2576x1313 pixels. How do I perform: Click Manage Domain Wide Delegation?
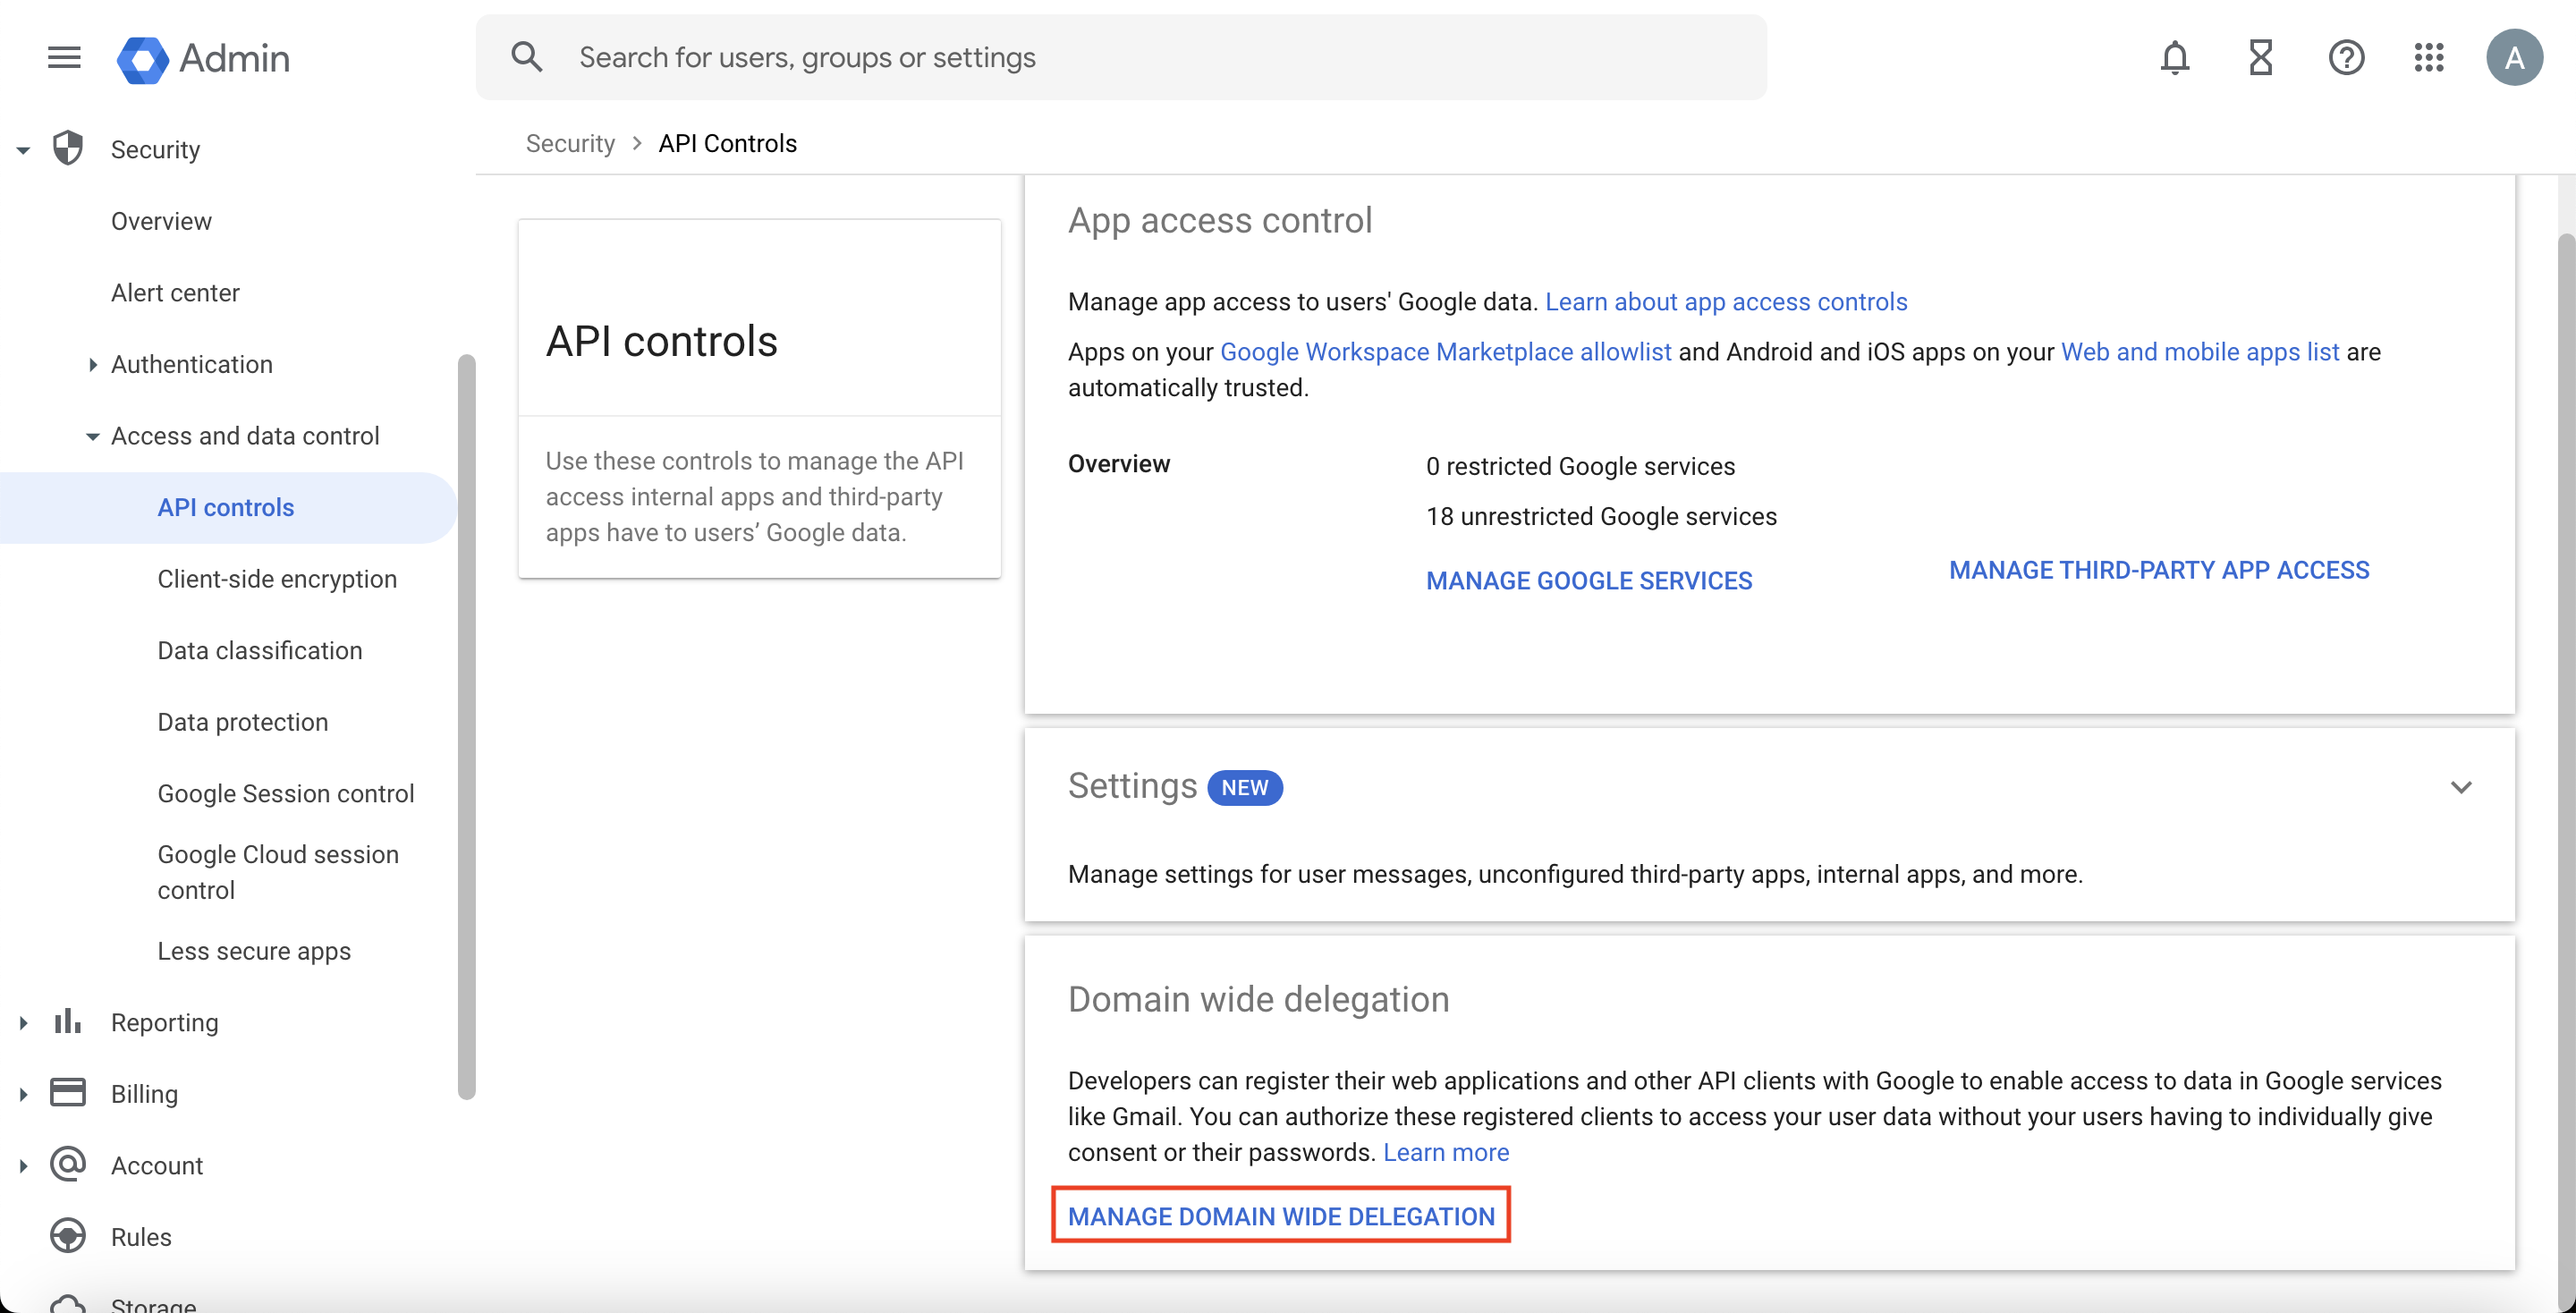(x=1281, y=1216)
